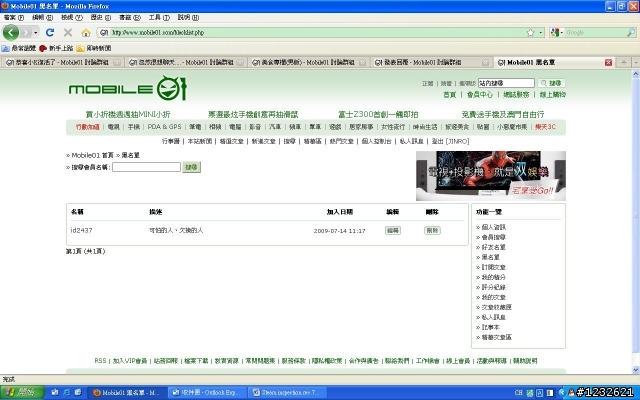Click the Mobile01 首頁 breadcrumb link

(x=92, y=156)
